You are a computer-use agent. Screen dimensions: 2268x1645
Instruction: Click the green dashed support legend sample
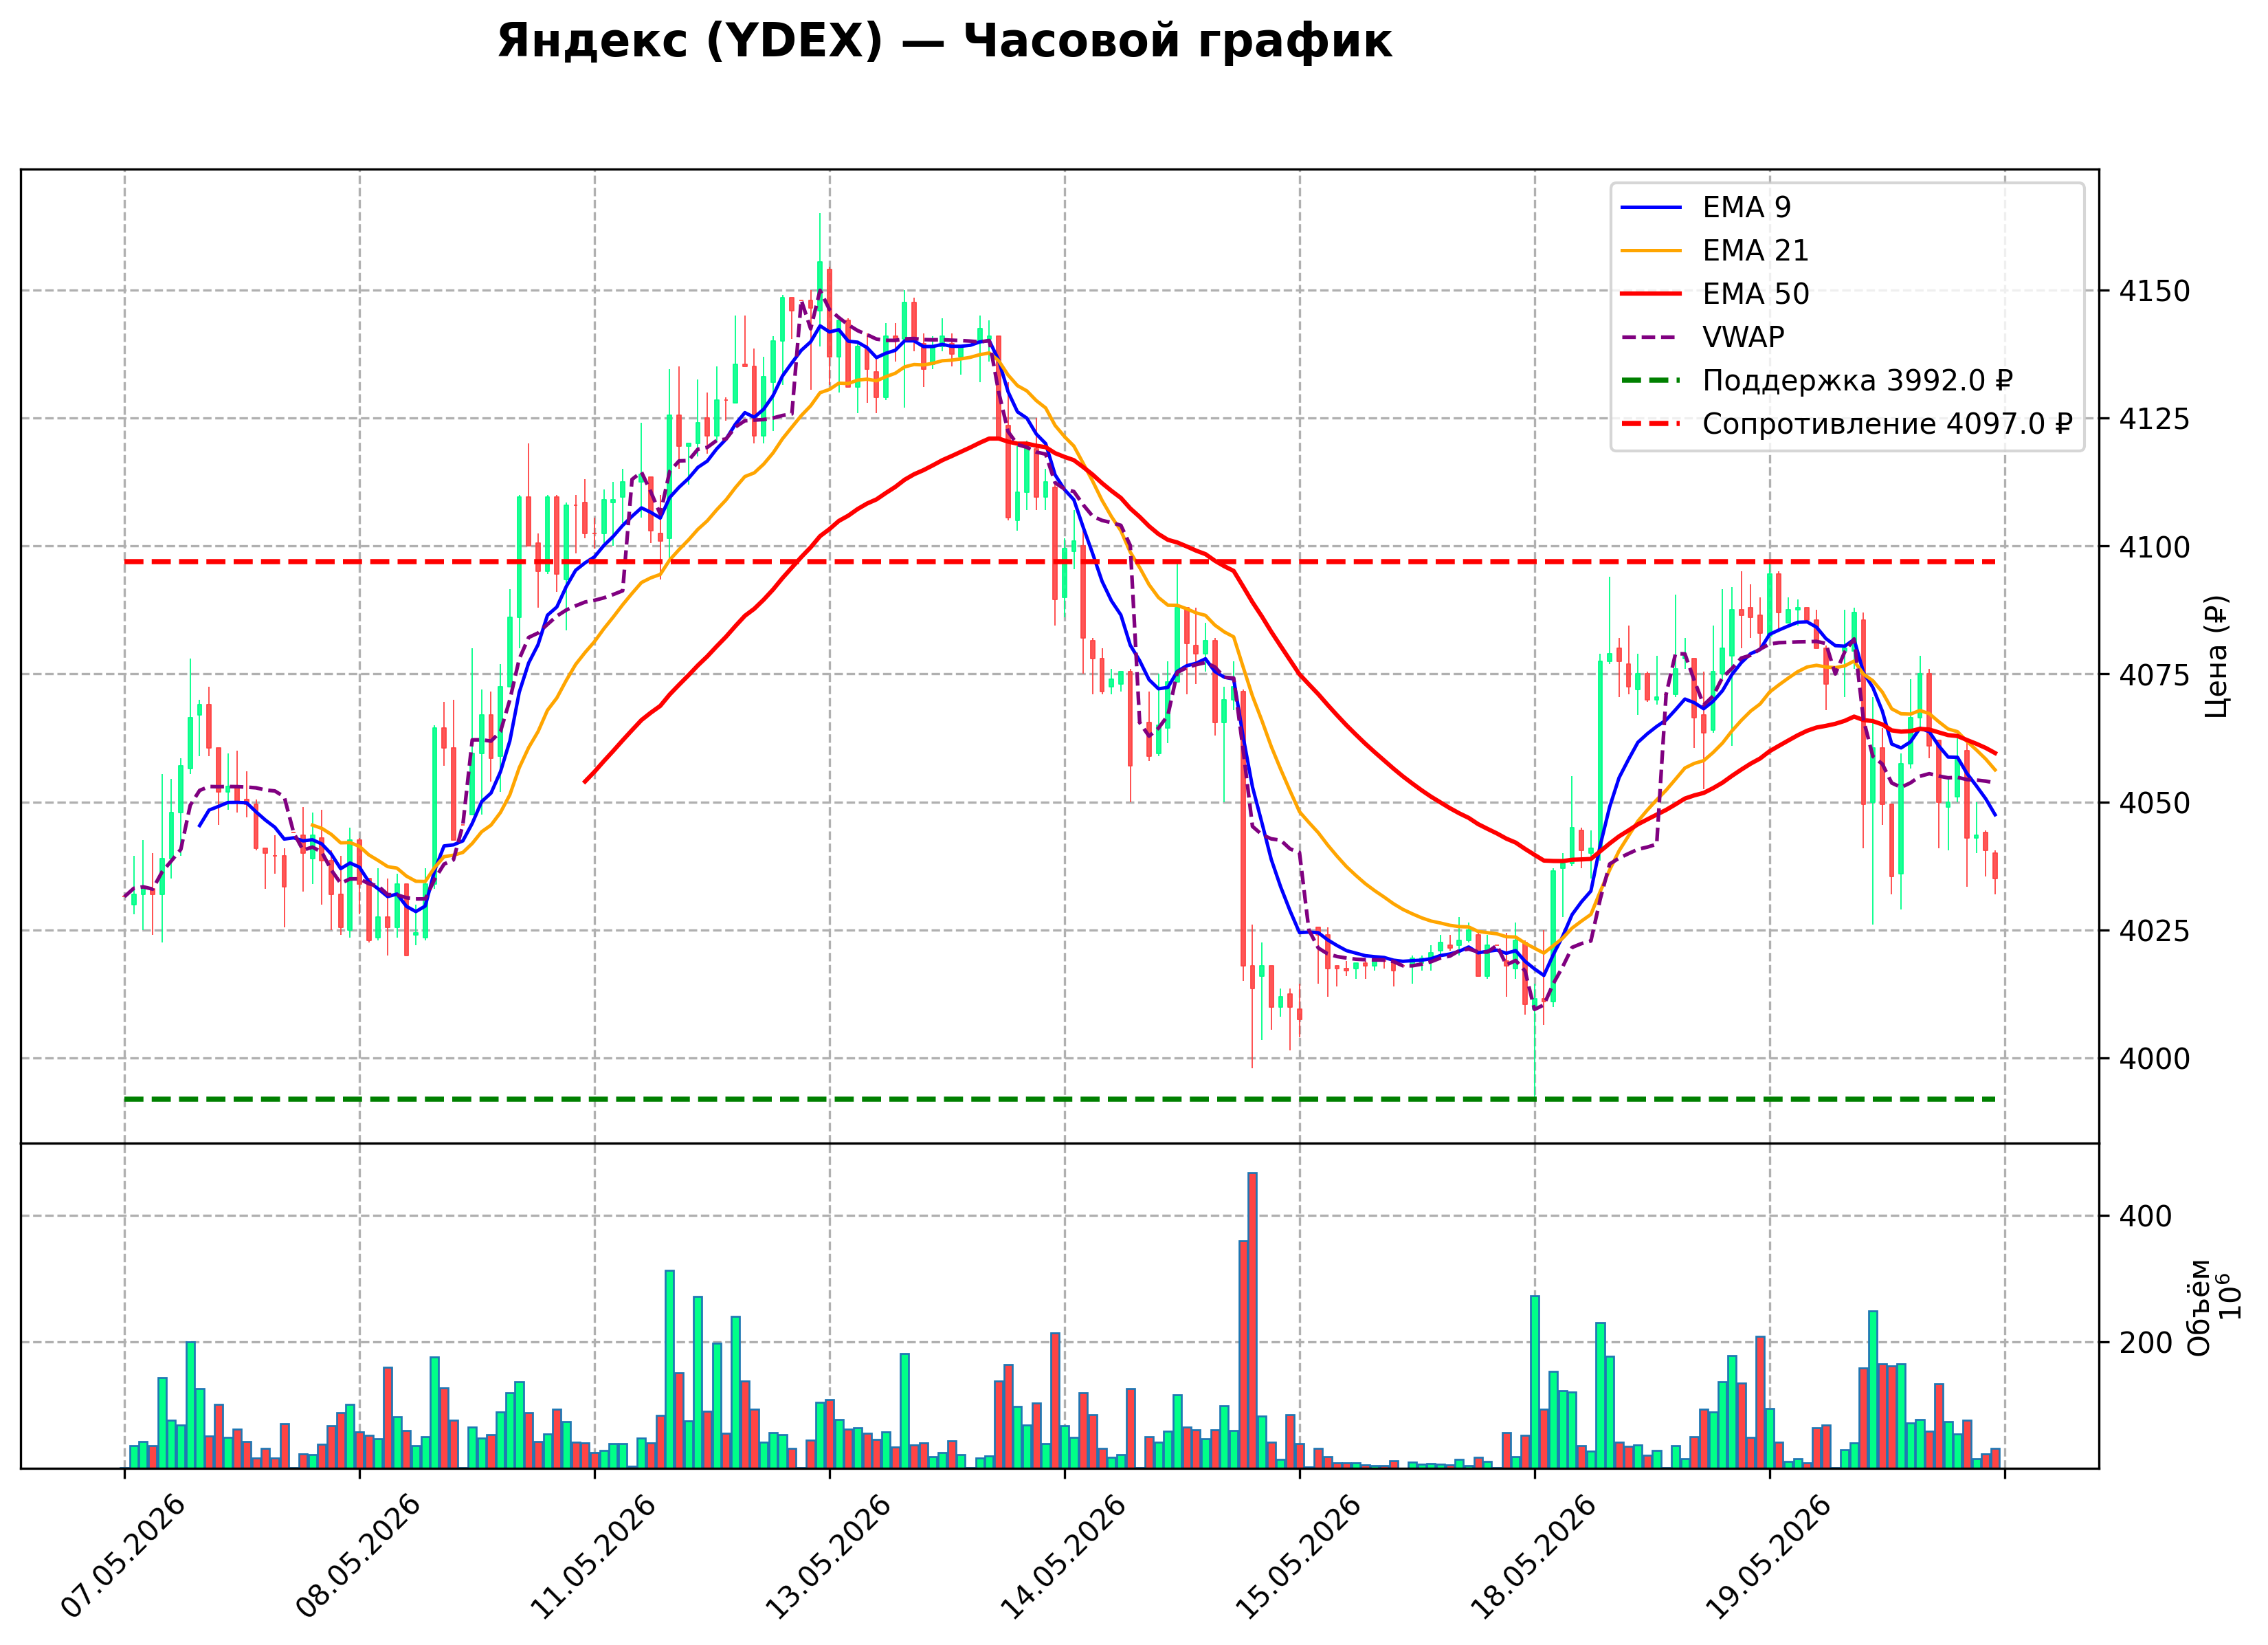[1651, 381]
